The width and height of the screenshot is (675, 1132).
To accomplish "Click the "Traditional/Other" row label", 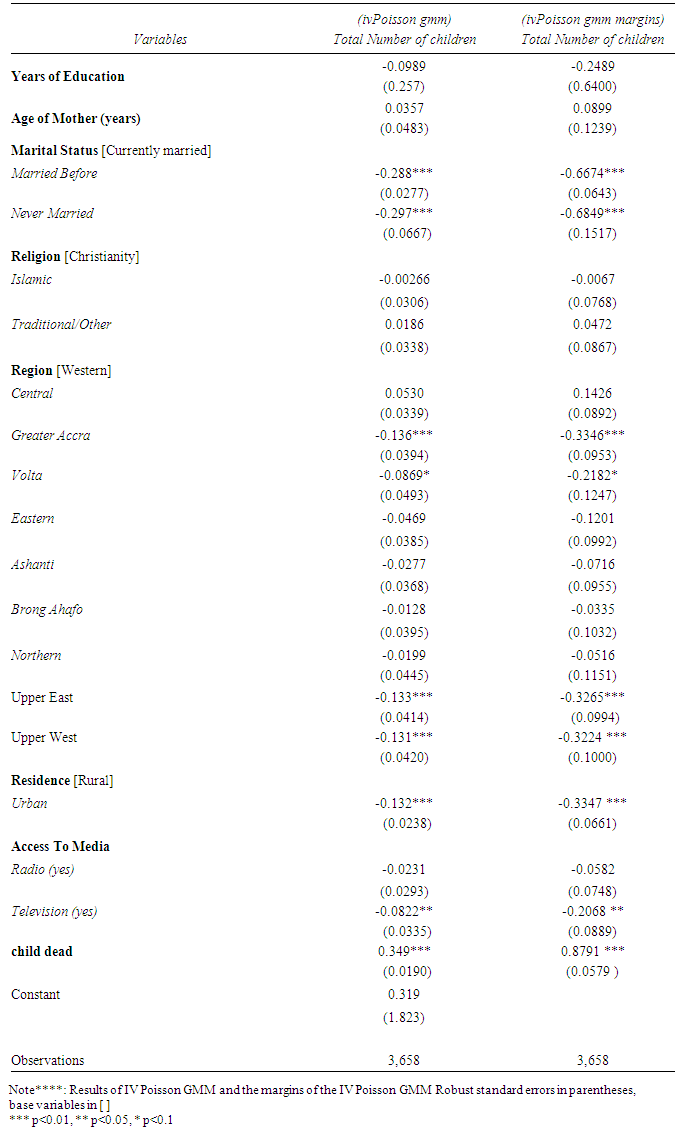I will coord(61,324).
